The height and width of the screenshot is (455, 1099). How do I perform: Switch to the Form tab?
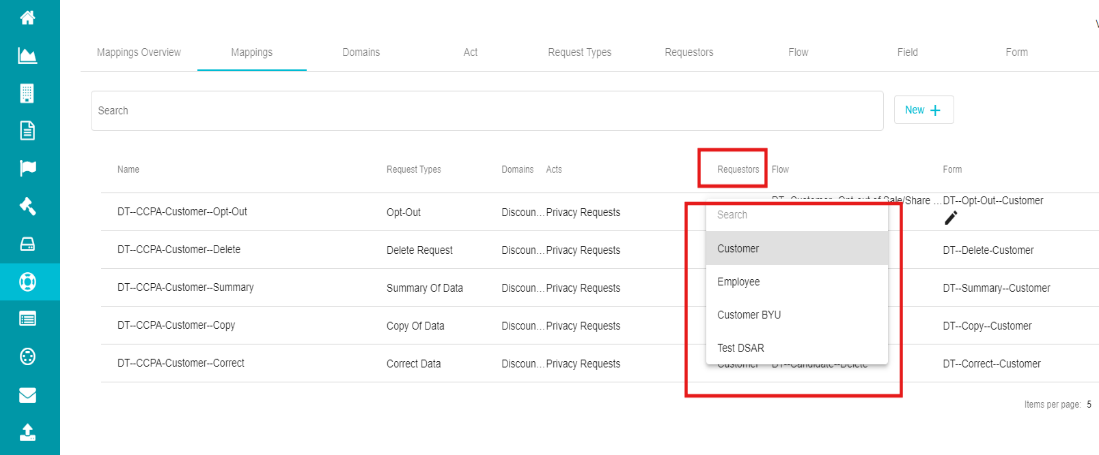pos(1017,53)
